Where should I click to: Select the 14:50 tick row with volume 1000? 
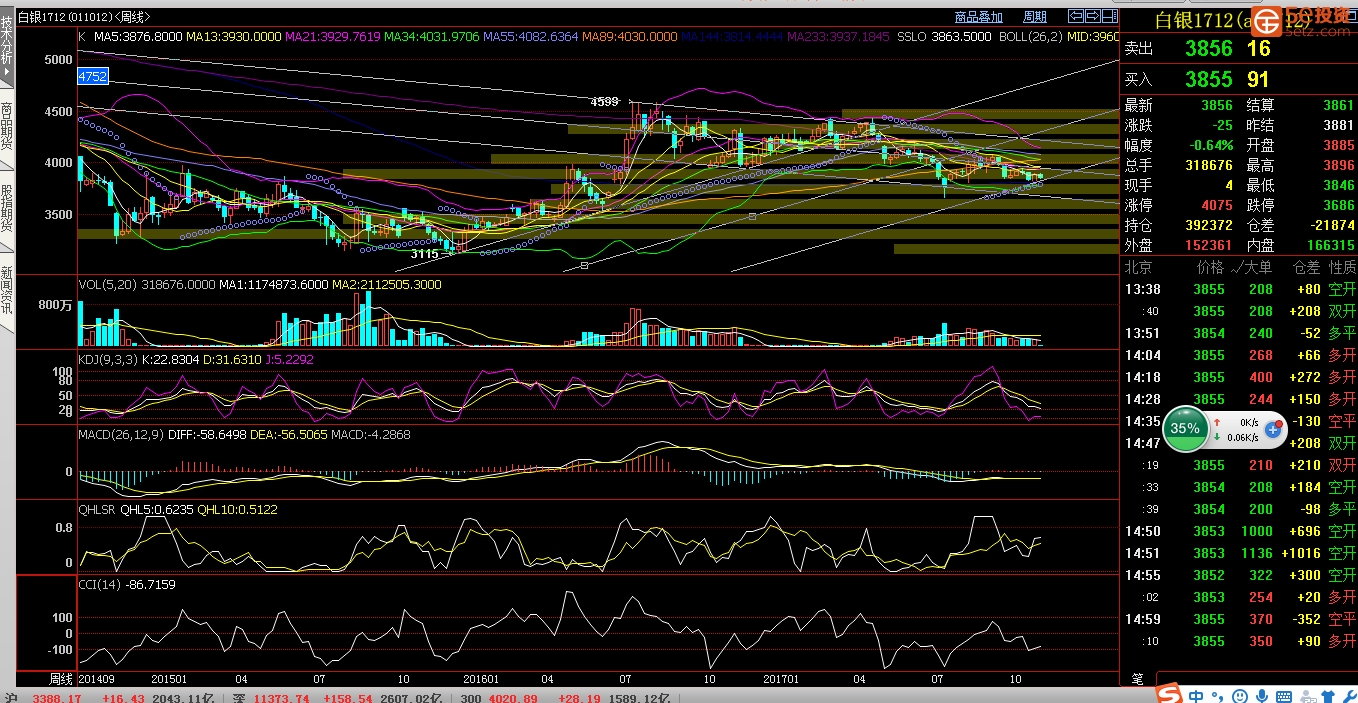click(1240, 531)
